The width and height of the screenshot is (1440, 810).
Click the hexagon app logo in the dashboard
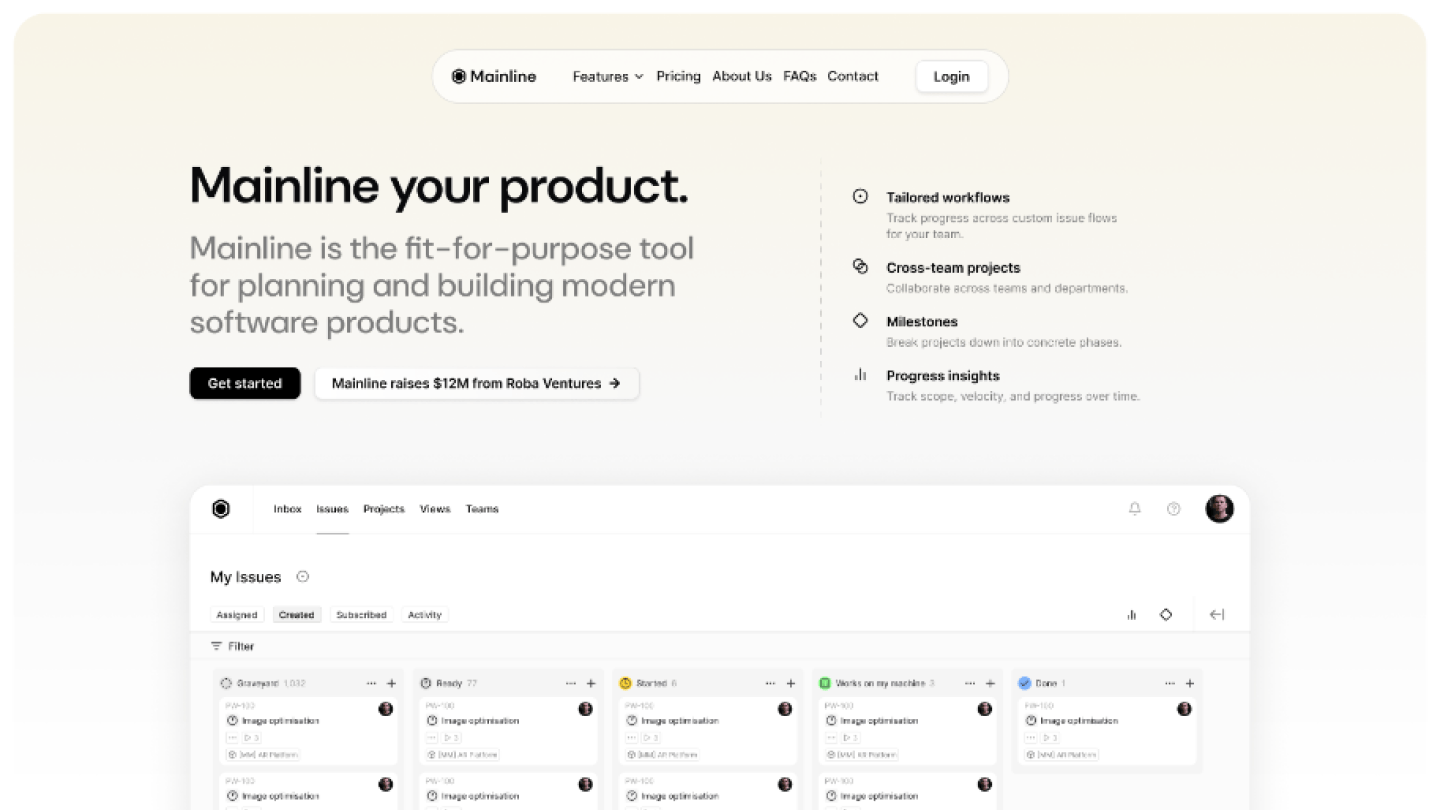pos(221,509)
